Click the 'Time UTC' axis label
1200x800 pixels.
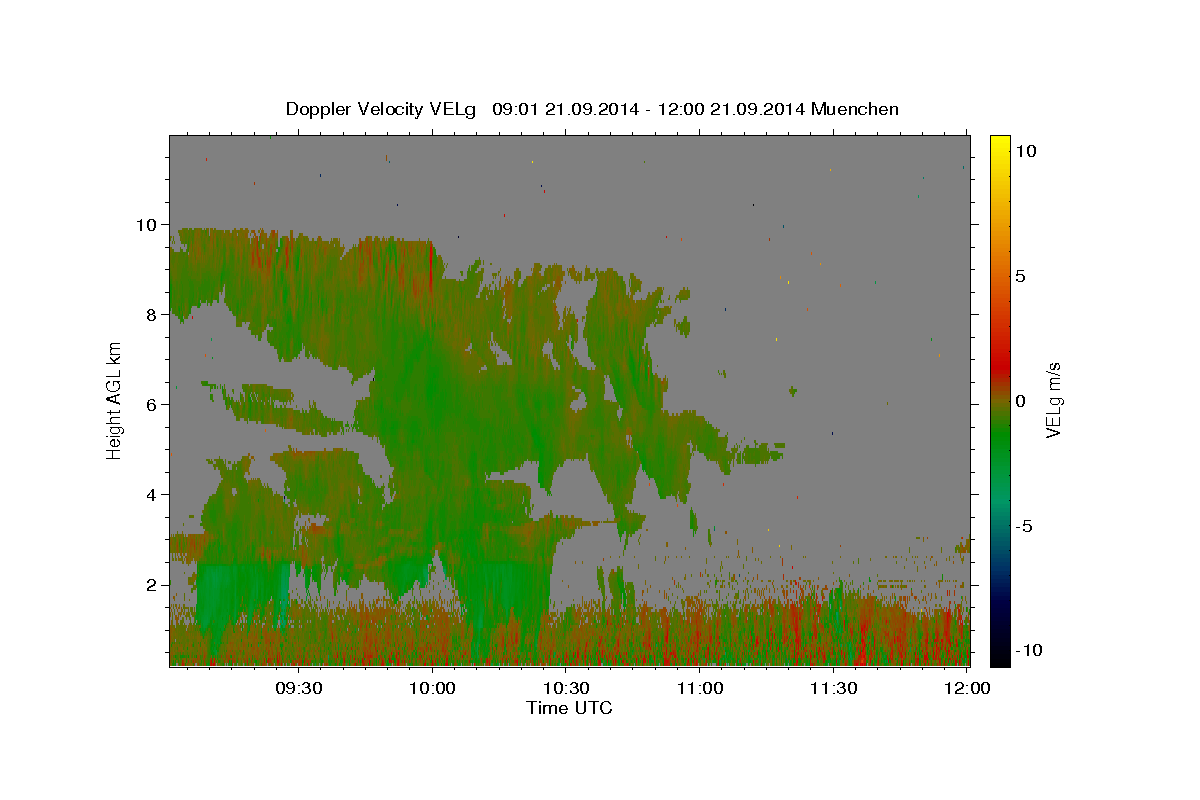point(569,708)
